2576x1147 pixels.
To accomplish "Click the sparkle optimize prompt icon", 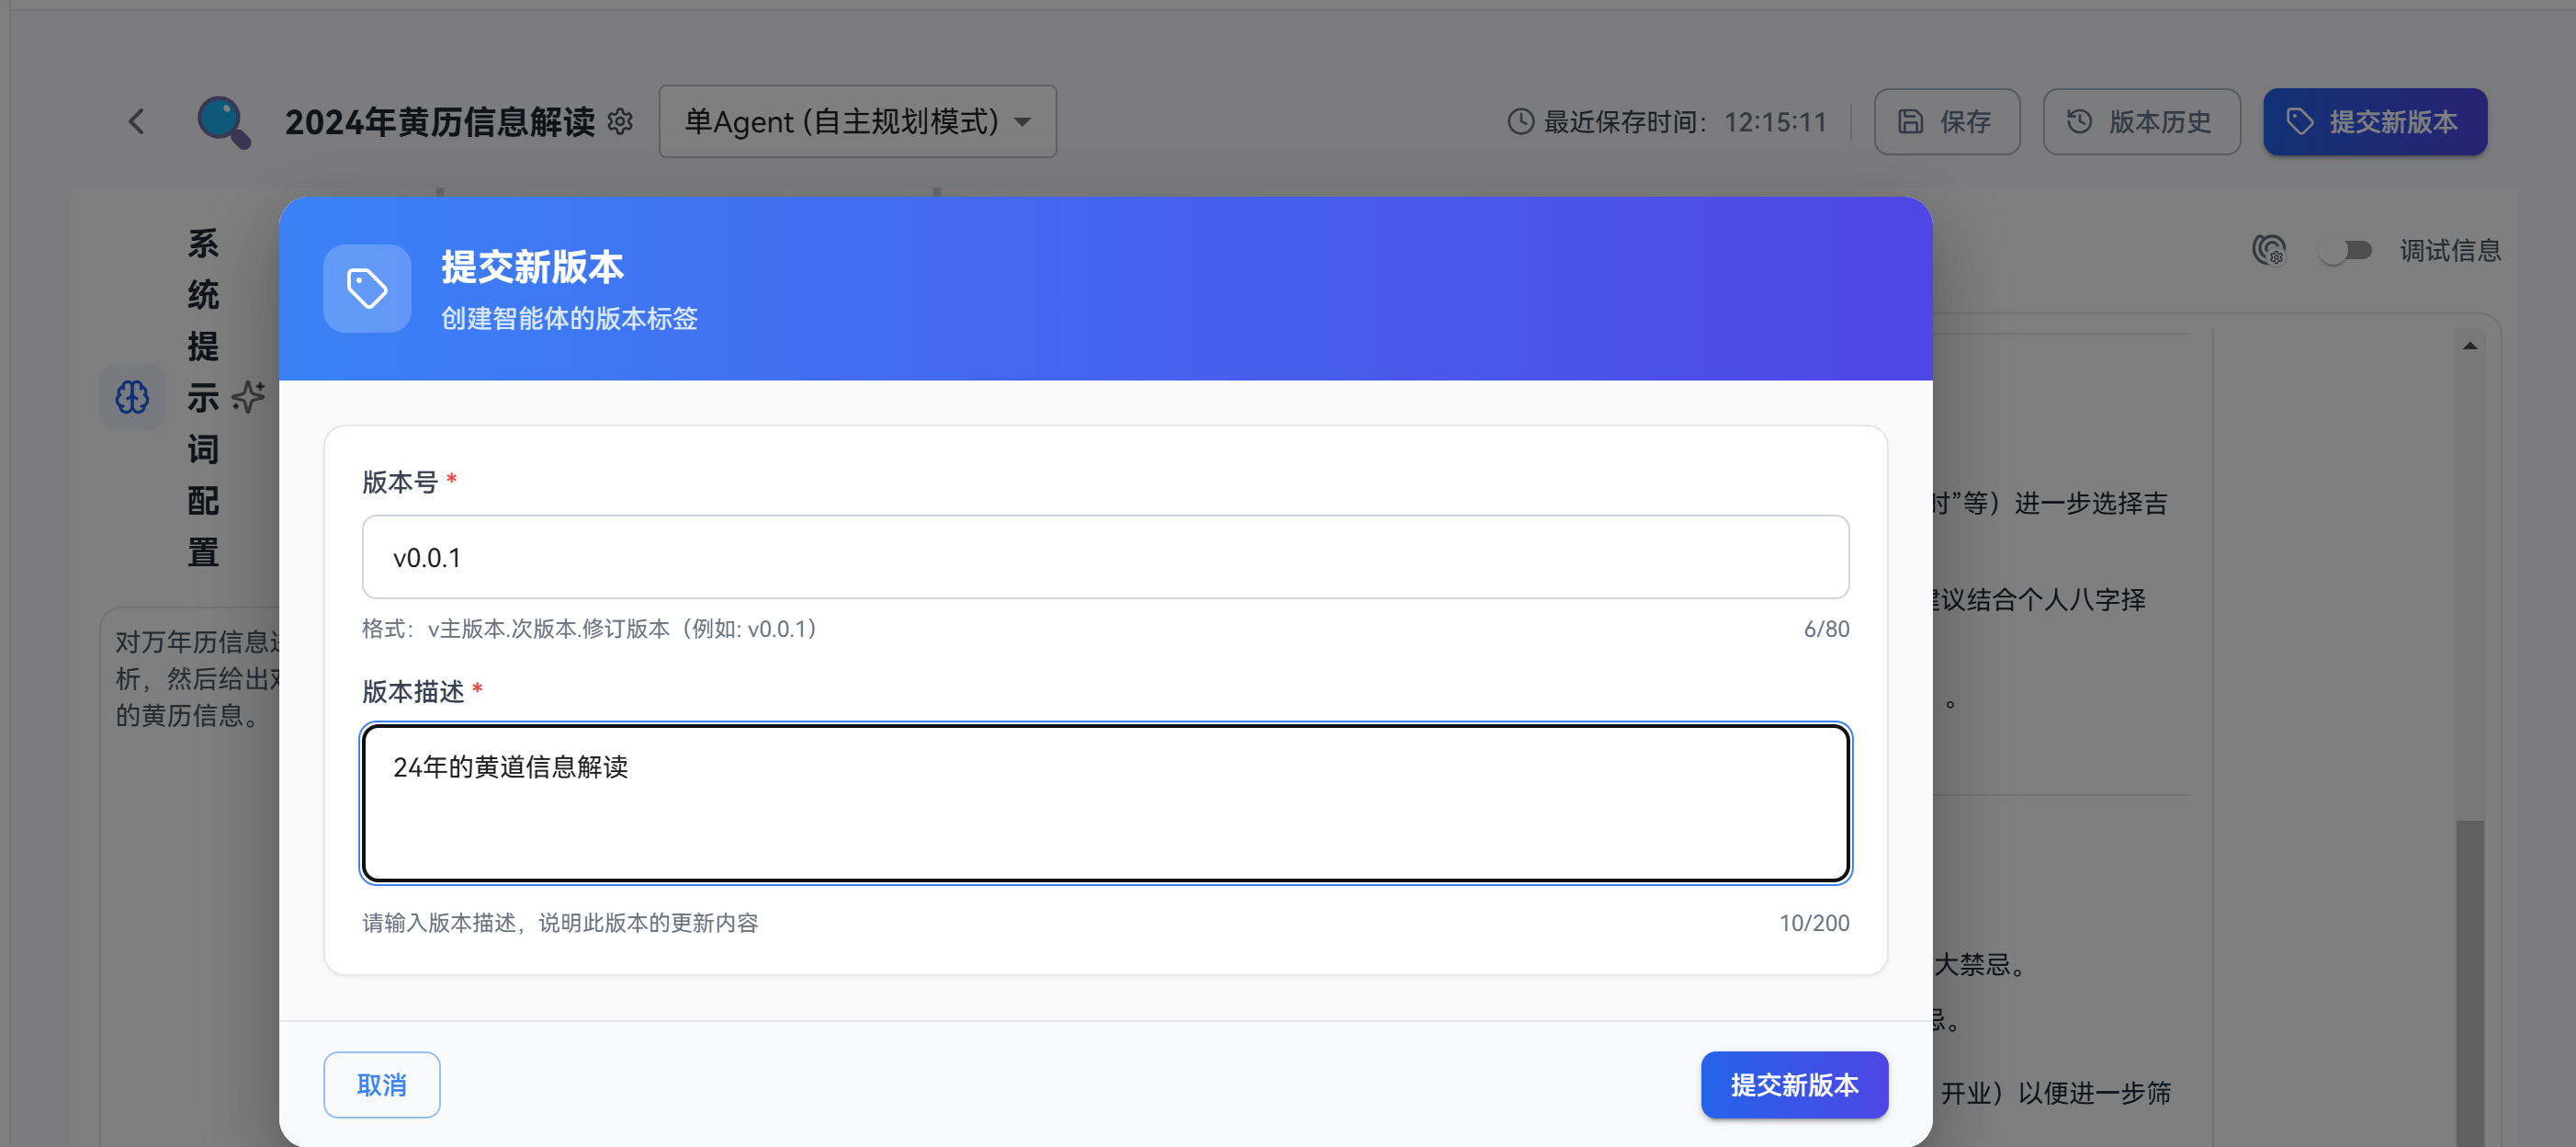I will [x=248, y=397].
